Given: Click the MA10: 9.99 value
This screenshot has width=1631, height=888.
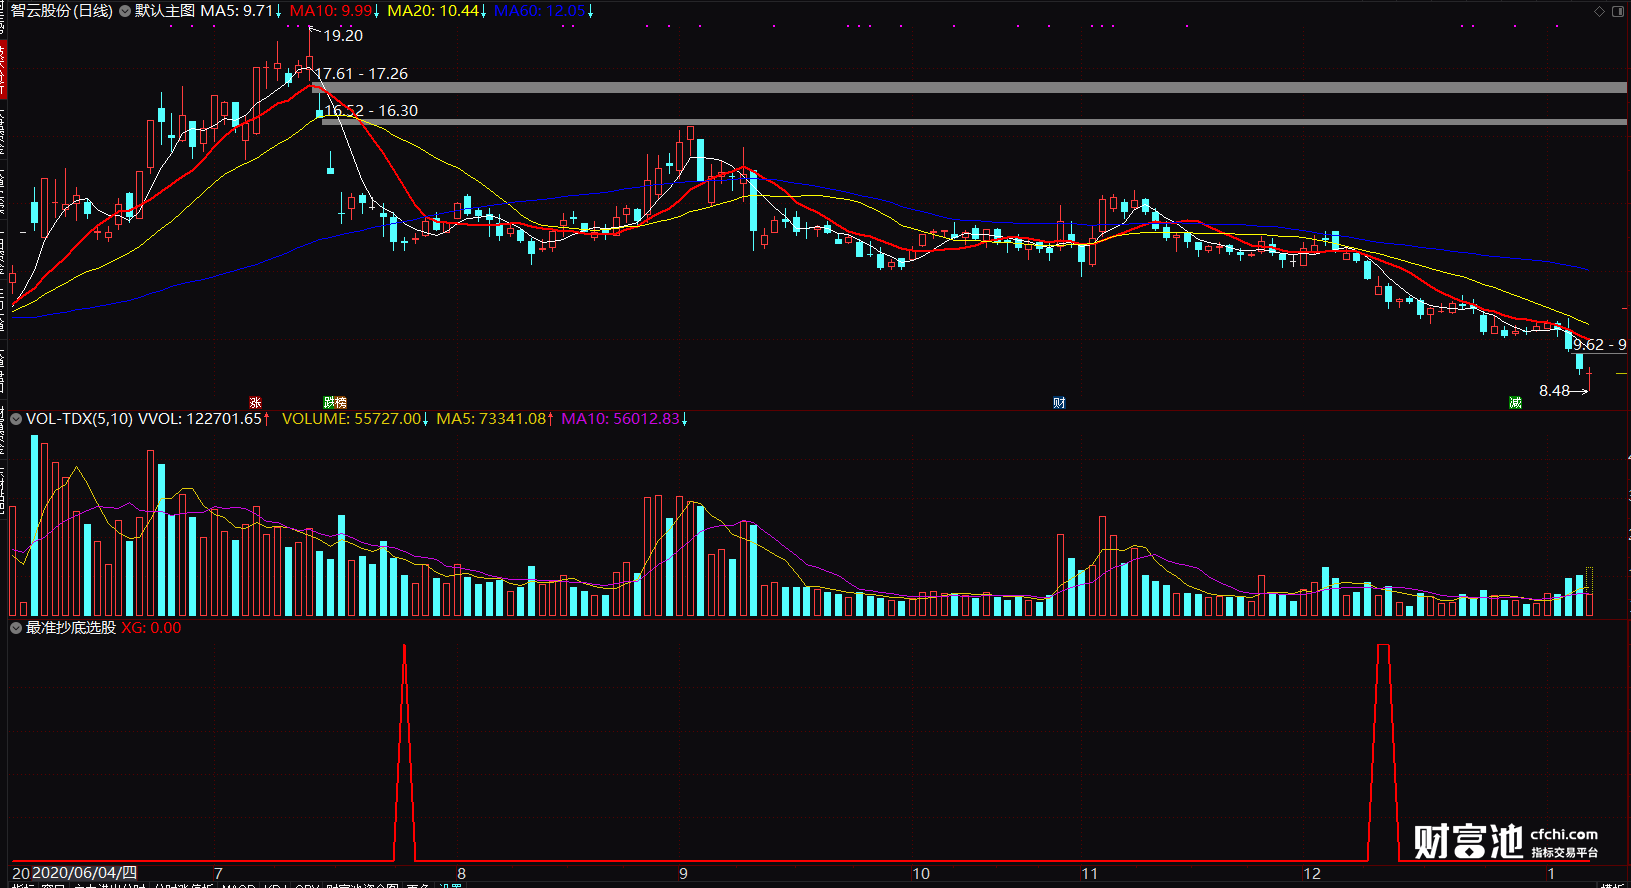Looking at the screenshot, I should [333, 11].
